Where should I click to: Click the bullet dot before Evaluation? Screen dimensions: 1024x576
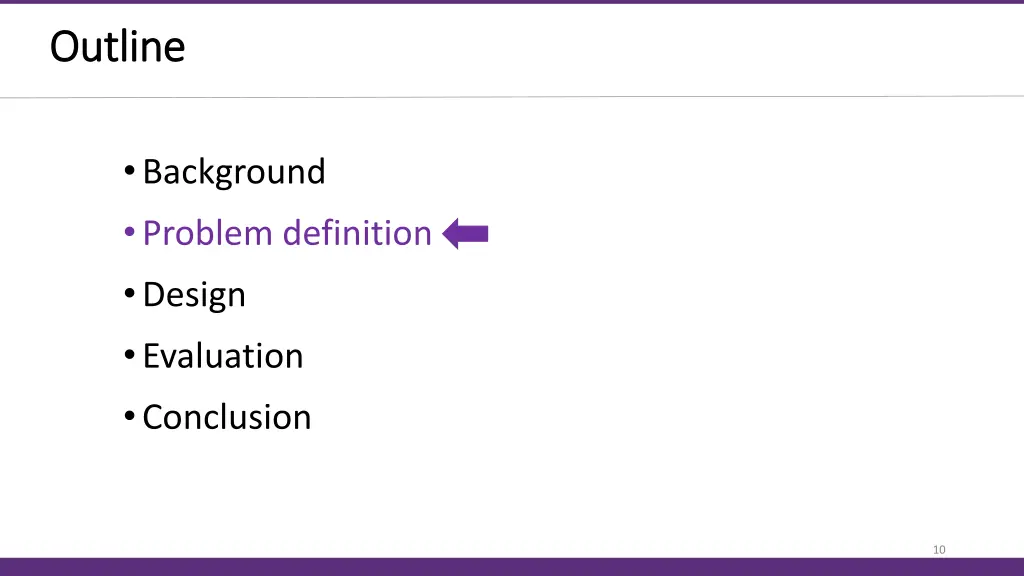[x=129, y=355]
